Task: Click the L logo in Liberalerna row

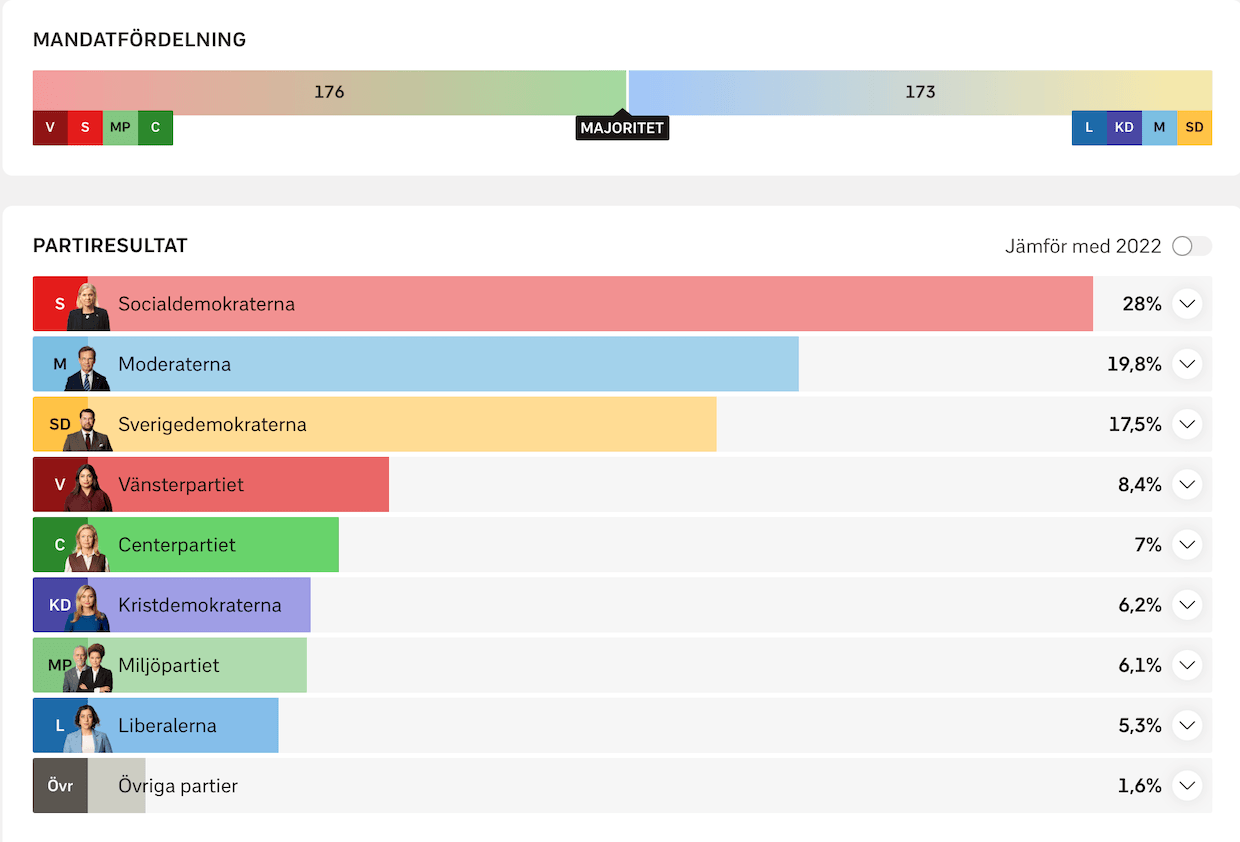Action: [60, 725]
